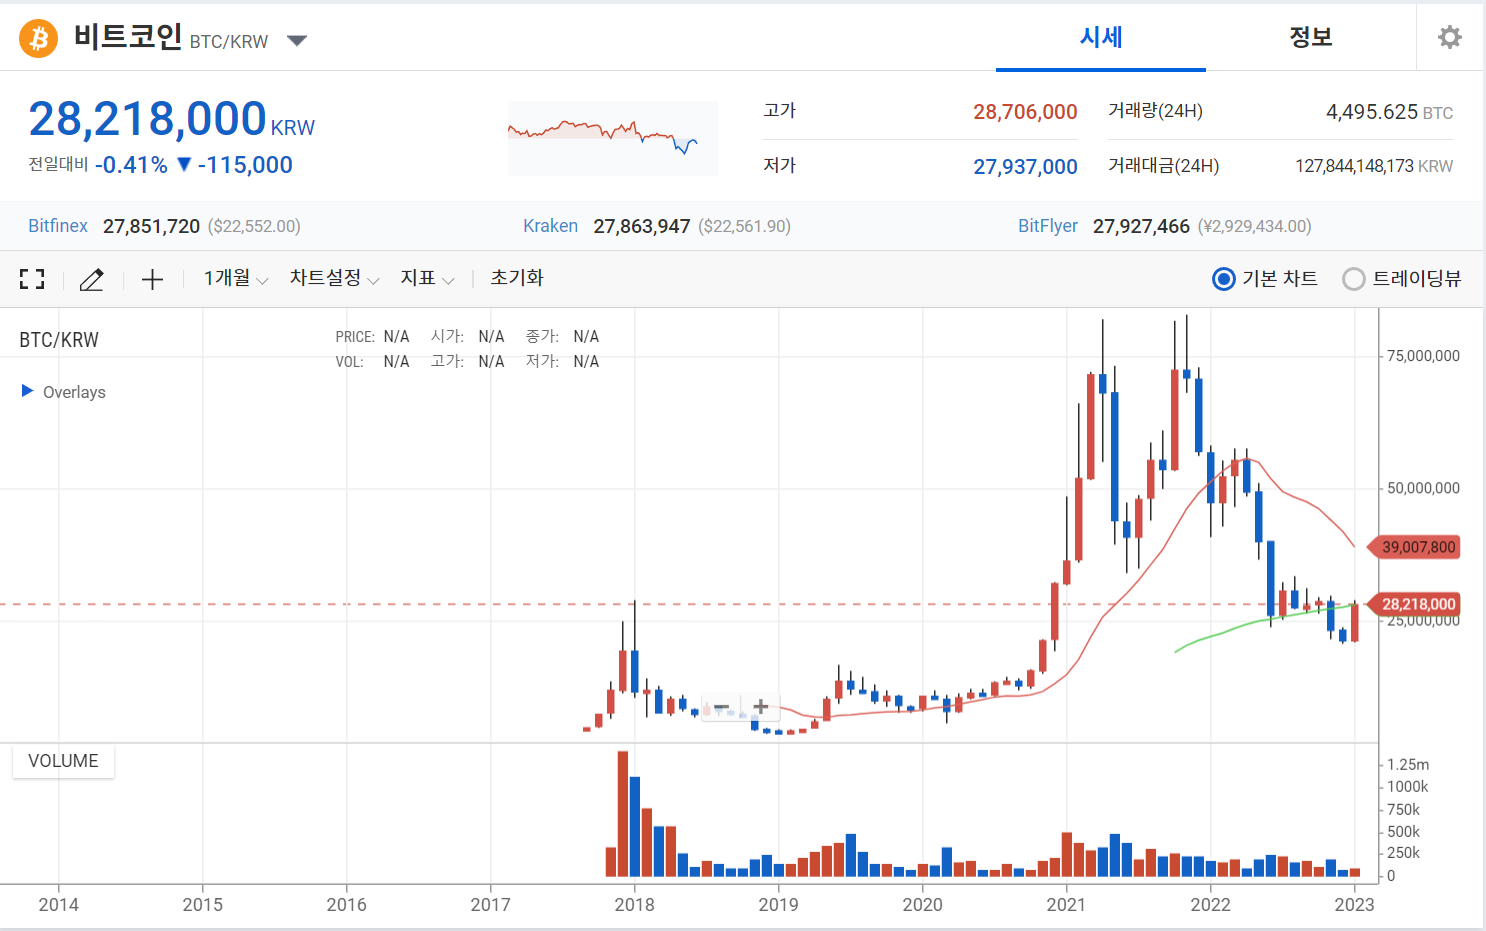Click the mini price sparkline thumbnail
1486x931 pixels.
pos(613,138)
